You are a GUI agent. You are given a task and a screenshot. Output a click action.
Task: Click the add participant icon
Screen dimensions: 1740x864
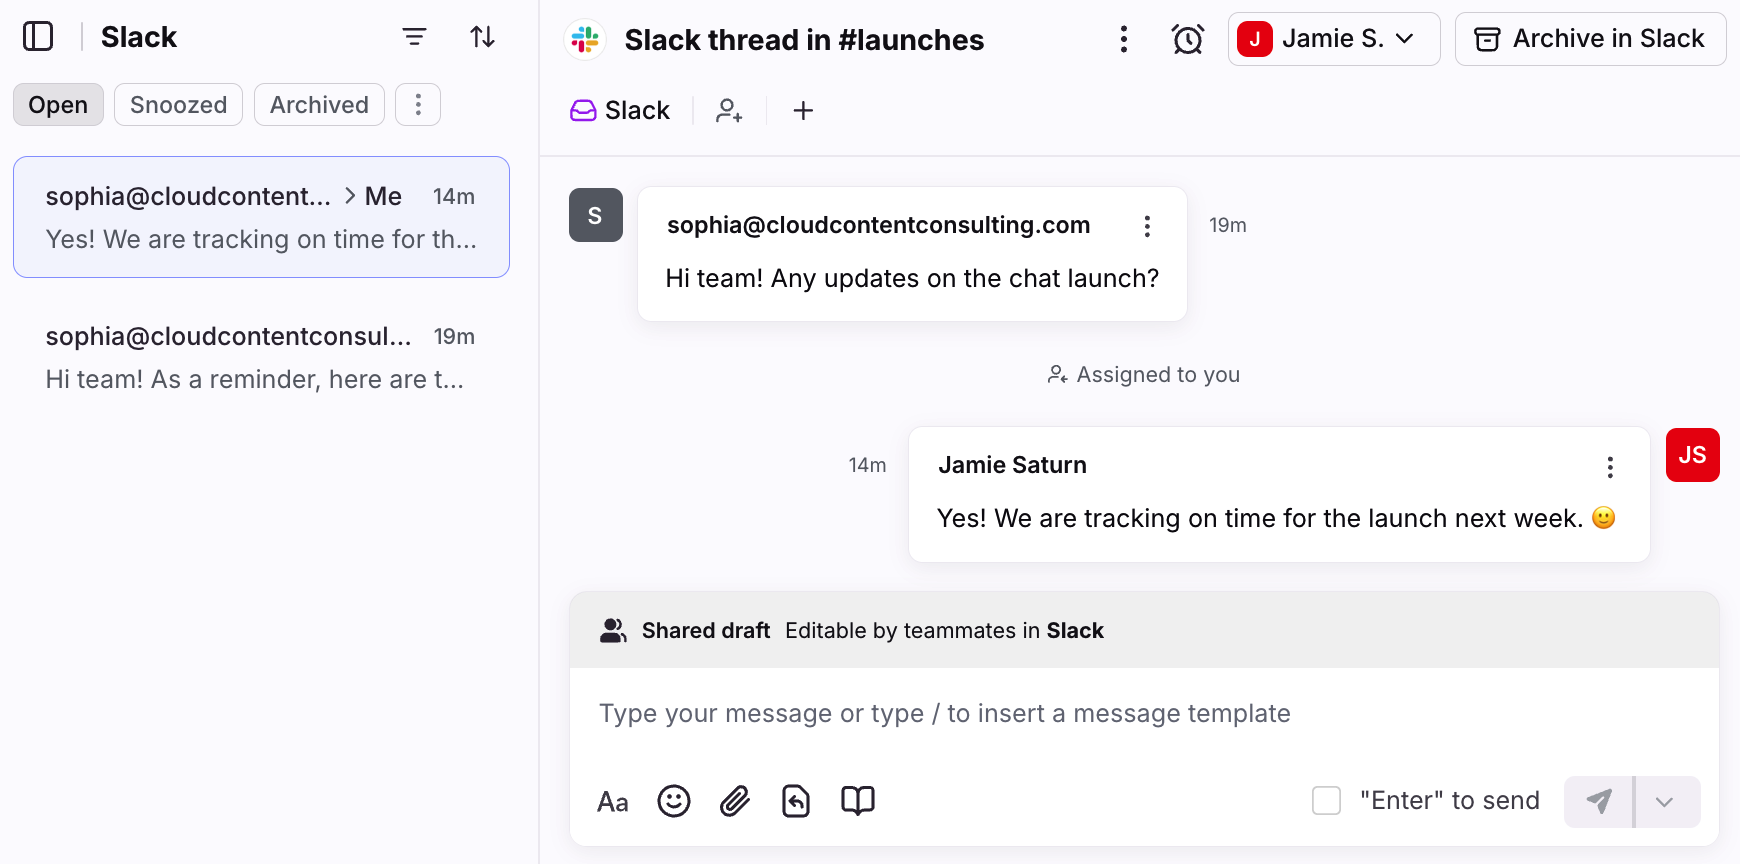coord(729,110)
